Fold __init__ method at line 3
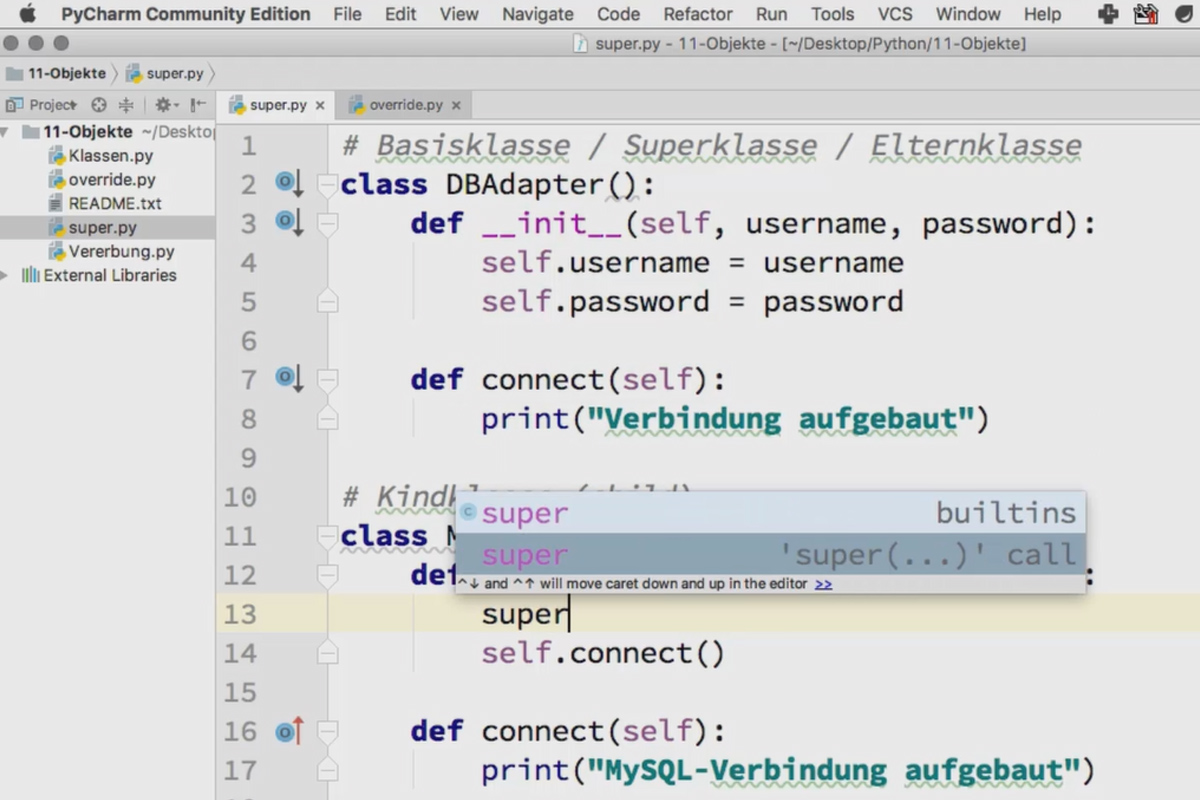Screen dimensions: 1200x800 (x=327, y=223)
